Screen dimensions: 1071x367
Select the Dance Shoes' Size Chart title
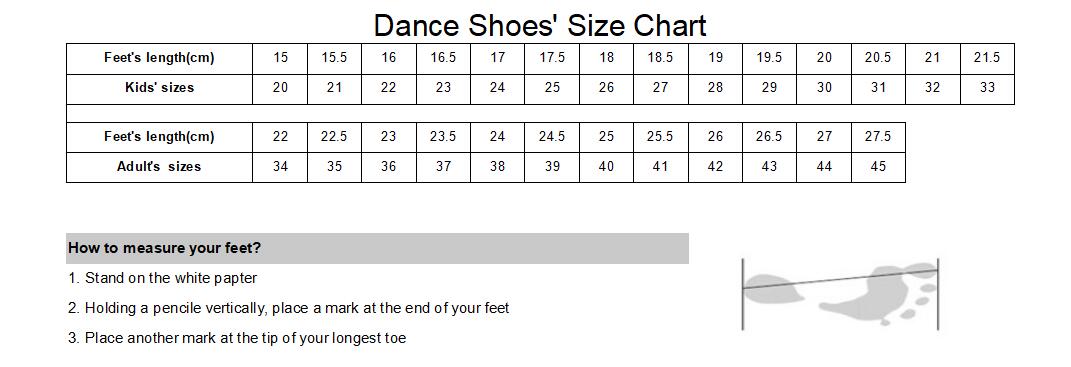click(x=540, y=26)
